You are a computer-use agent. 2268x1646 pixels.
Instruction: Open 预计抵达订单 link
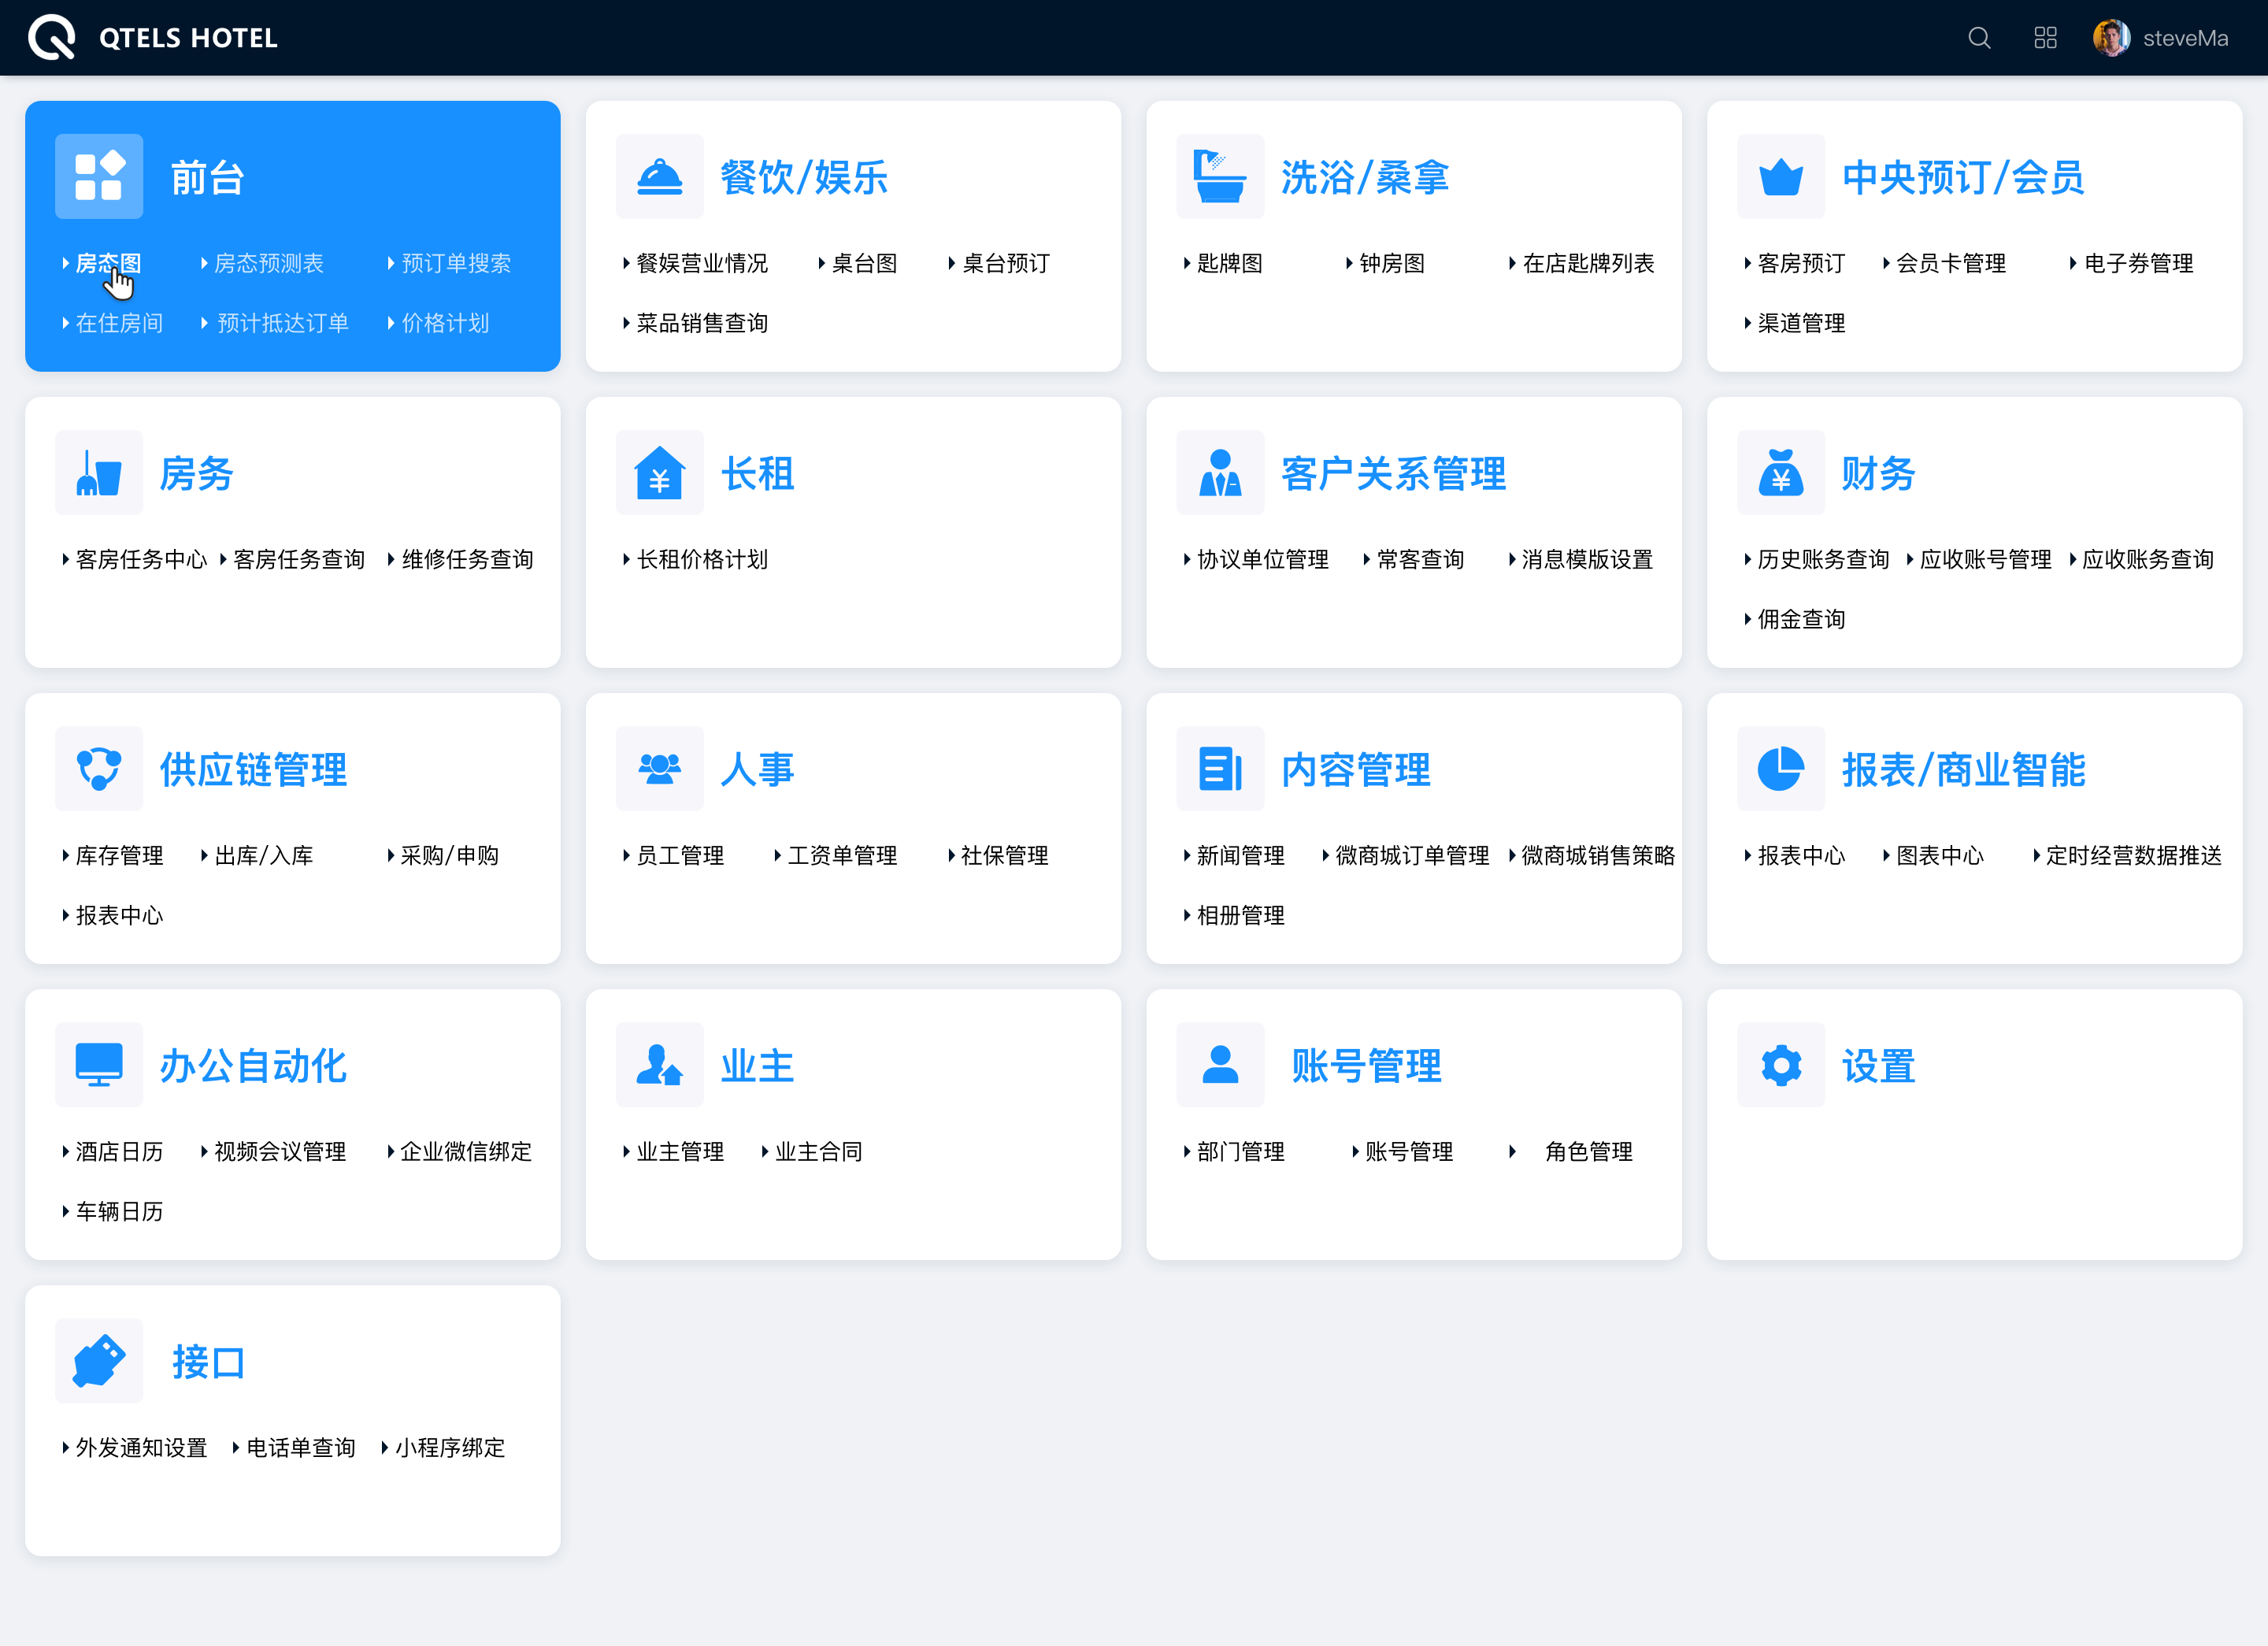coord(282,323)
